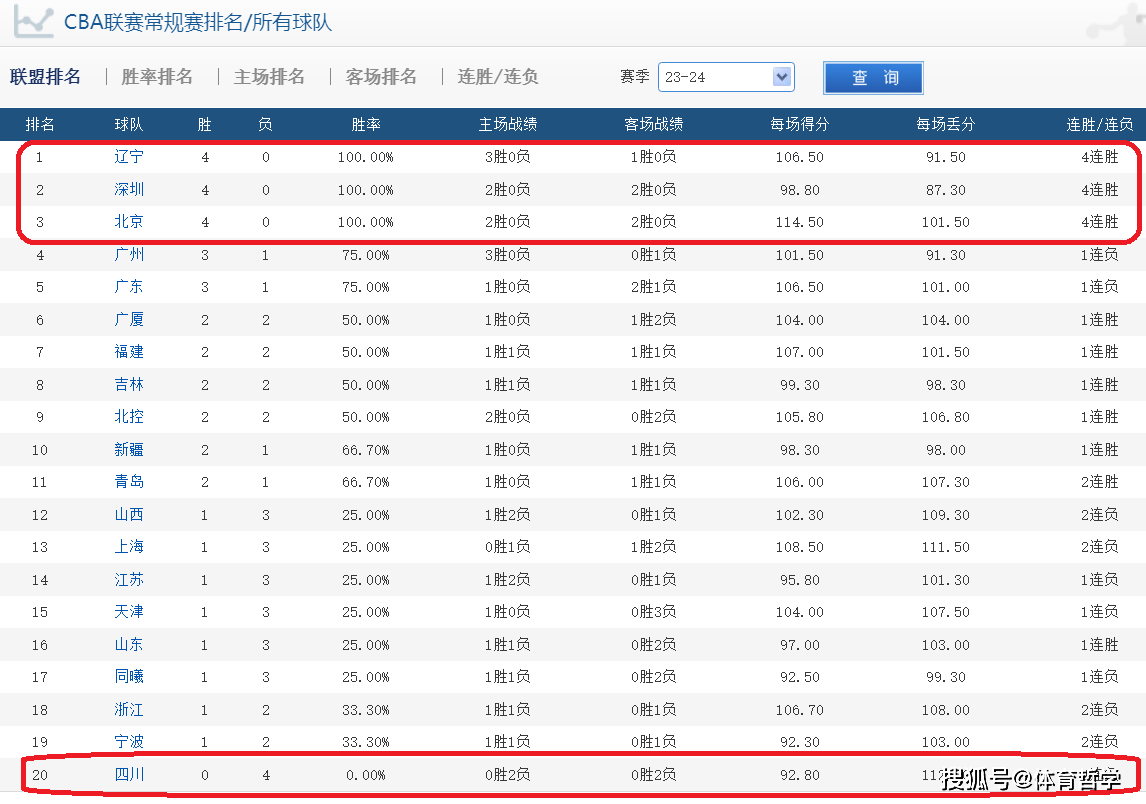Click the 胜率 column header
Viewport: 1146px width, 804px height.
tap(365, 124)
